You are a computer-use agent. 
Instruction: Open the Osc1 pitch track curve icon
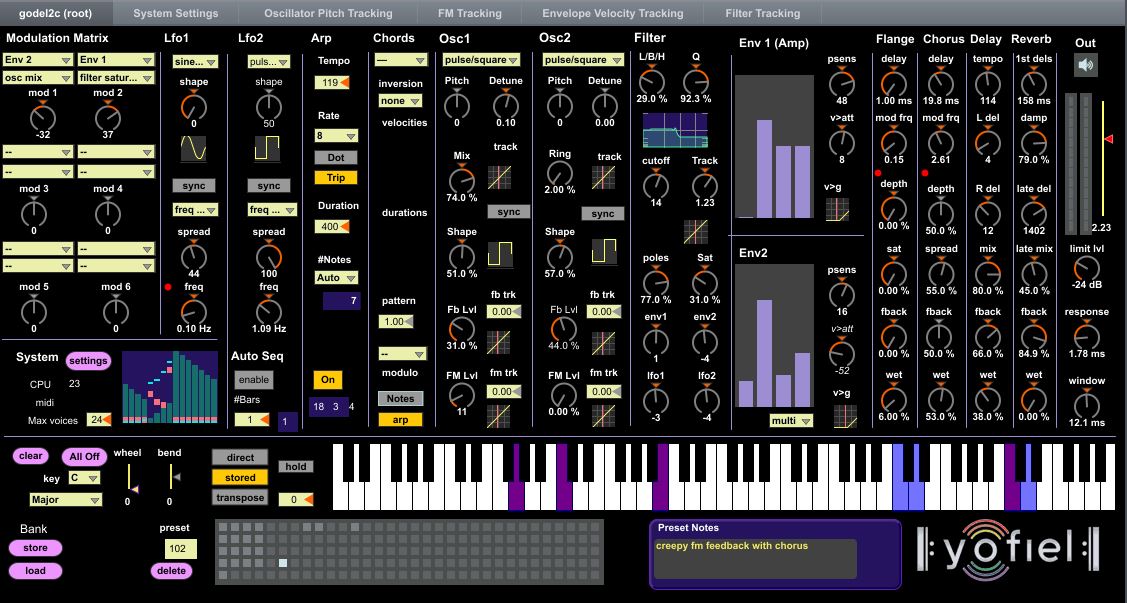[x=500, y=177]
